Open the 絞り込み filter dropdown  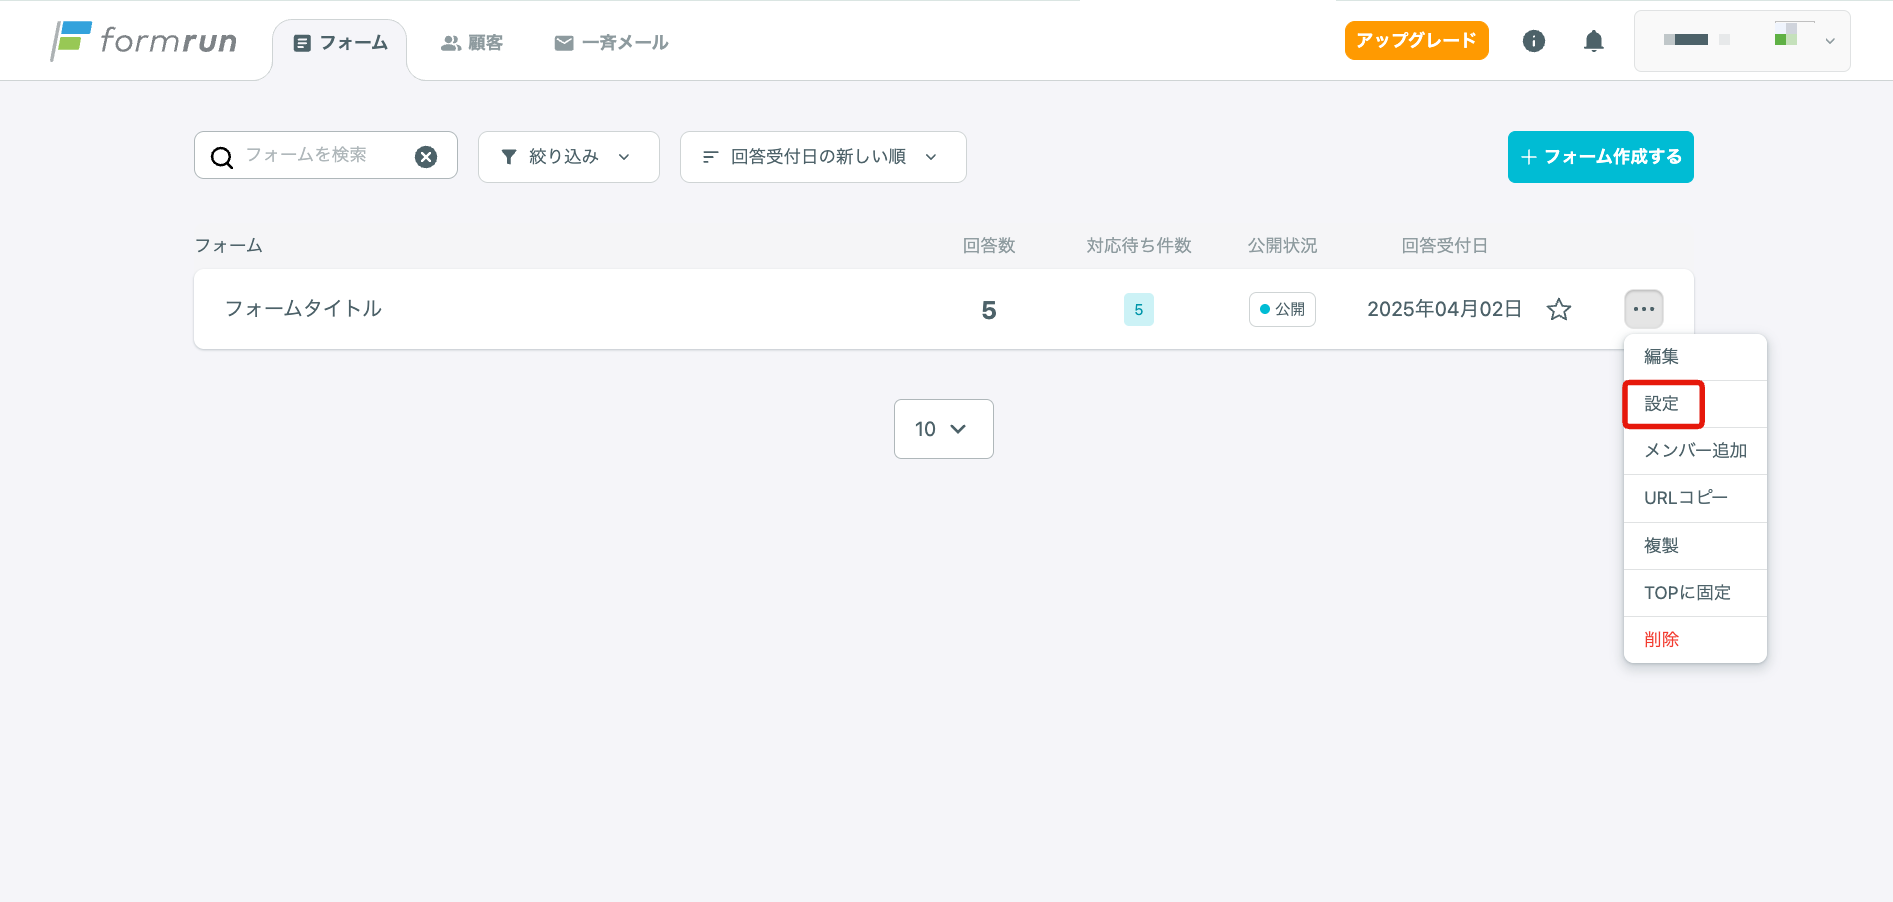pos(569,157)
